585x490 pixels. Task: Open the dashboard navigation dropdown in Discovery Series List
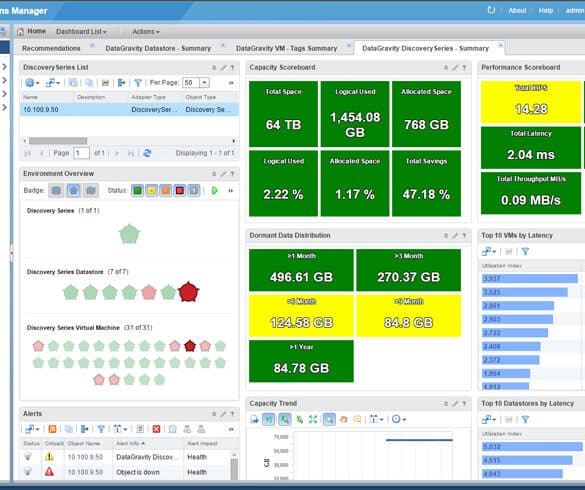click(53, 83)
